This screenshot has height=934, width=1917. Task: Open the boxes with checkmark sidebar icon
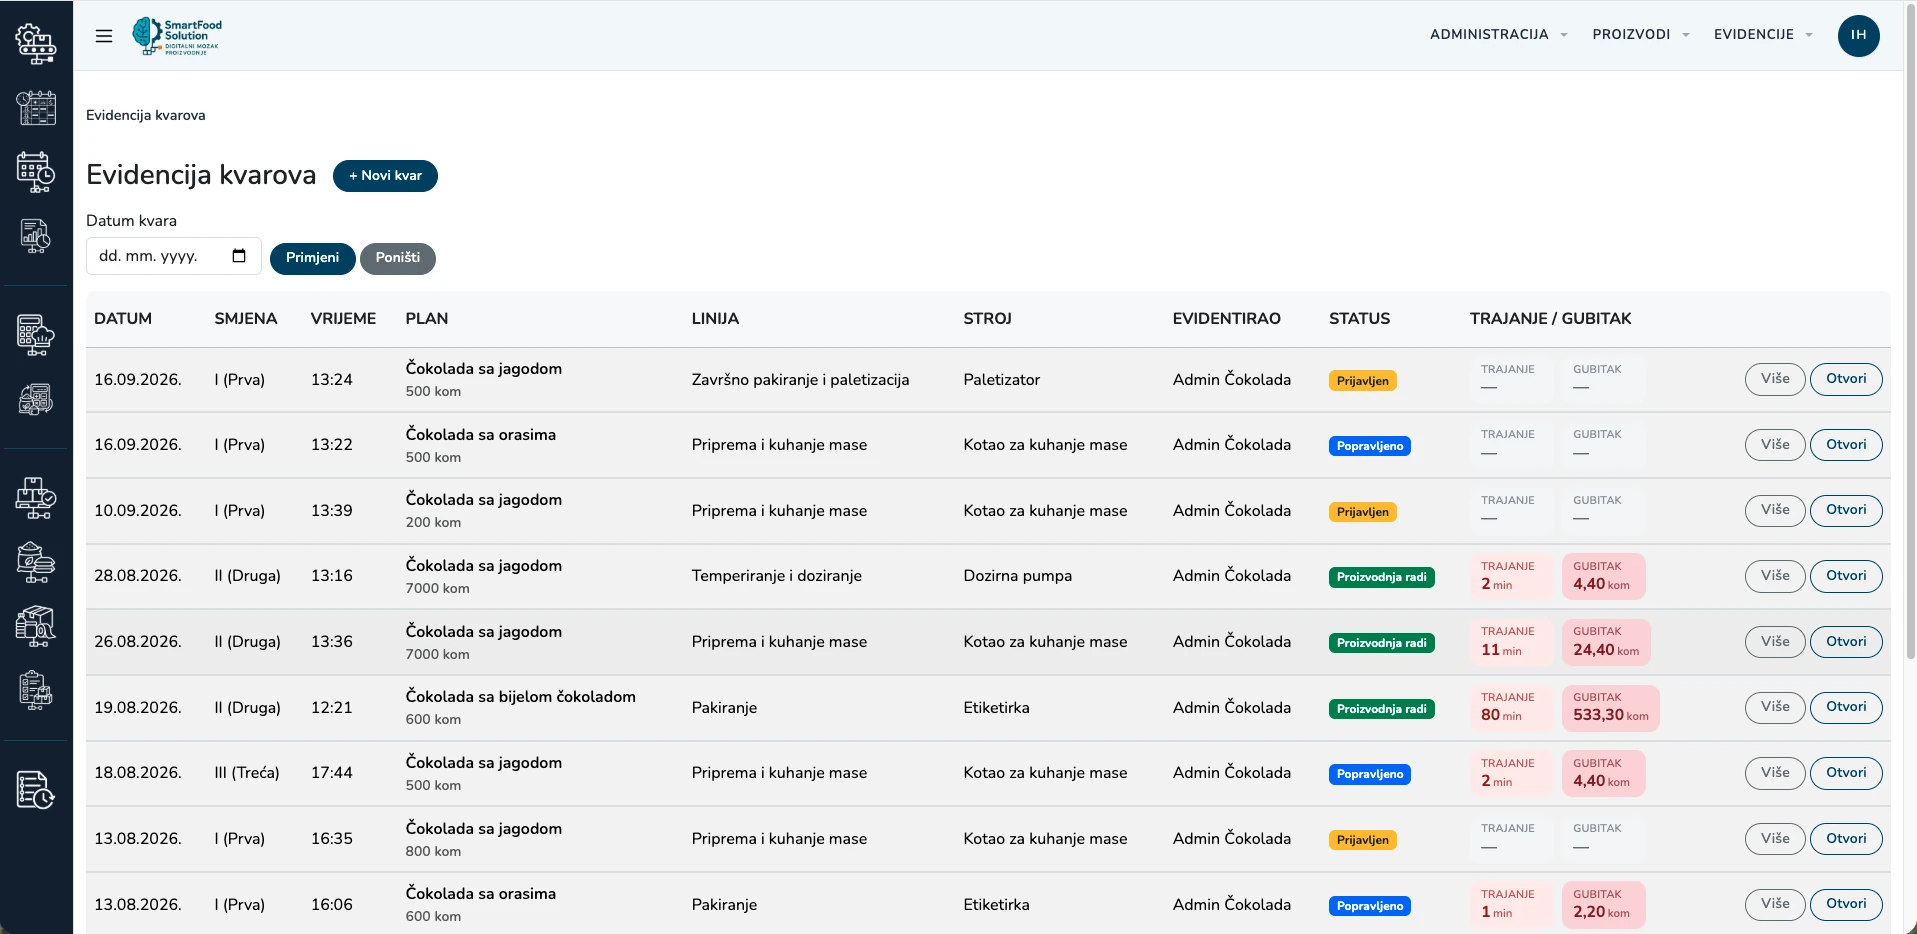(36, 497)
